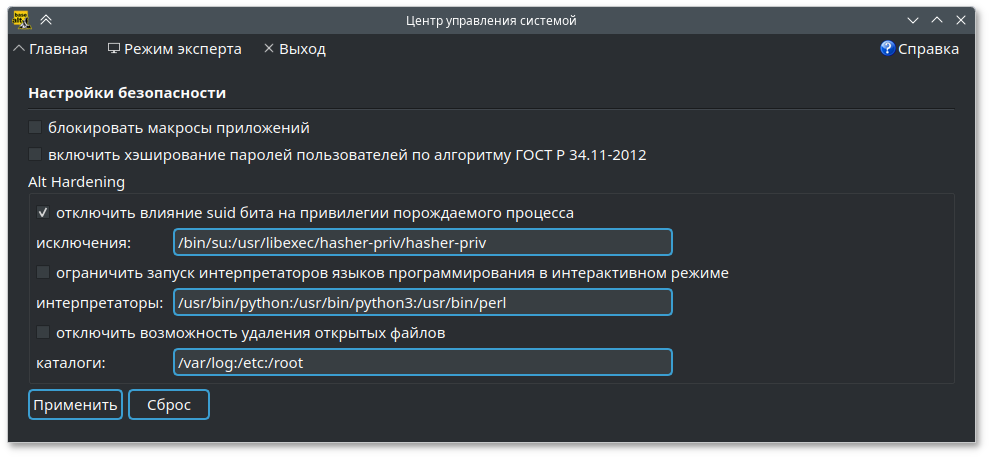Click the Главная home arrow icon
The width and height of the screenshot is (989, 457).
point(19,48)
